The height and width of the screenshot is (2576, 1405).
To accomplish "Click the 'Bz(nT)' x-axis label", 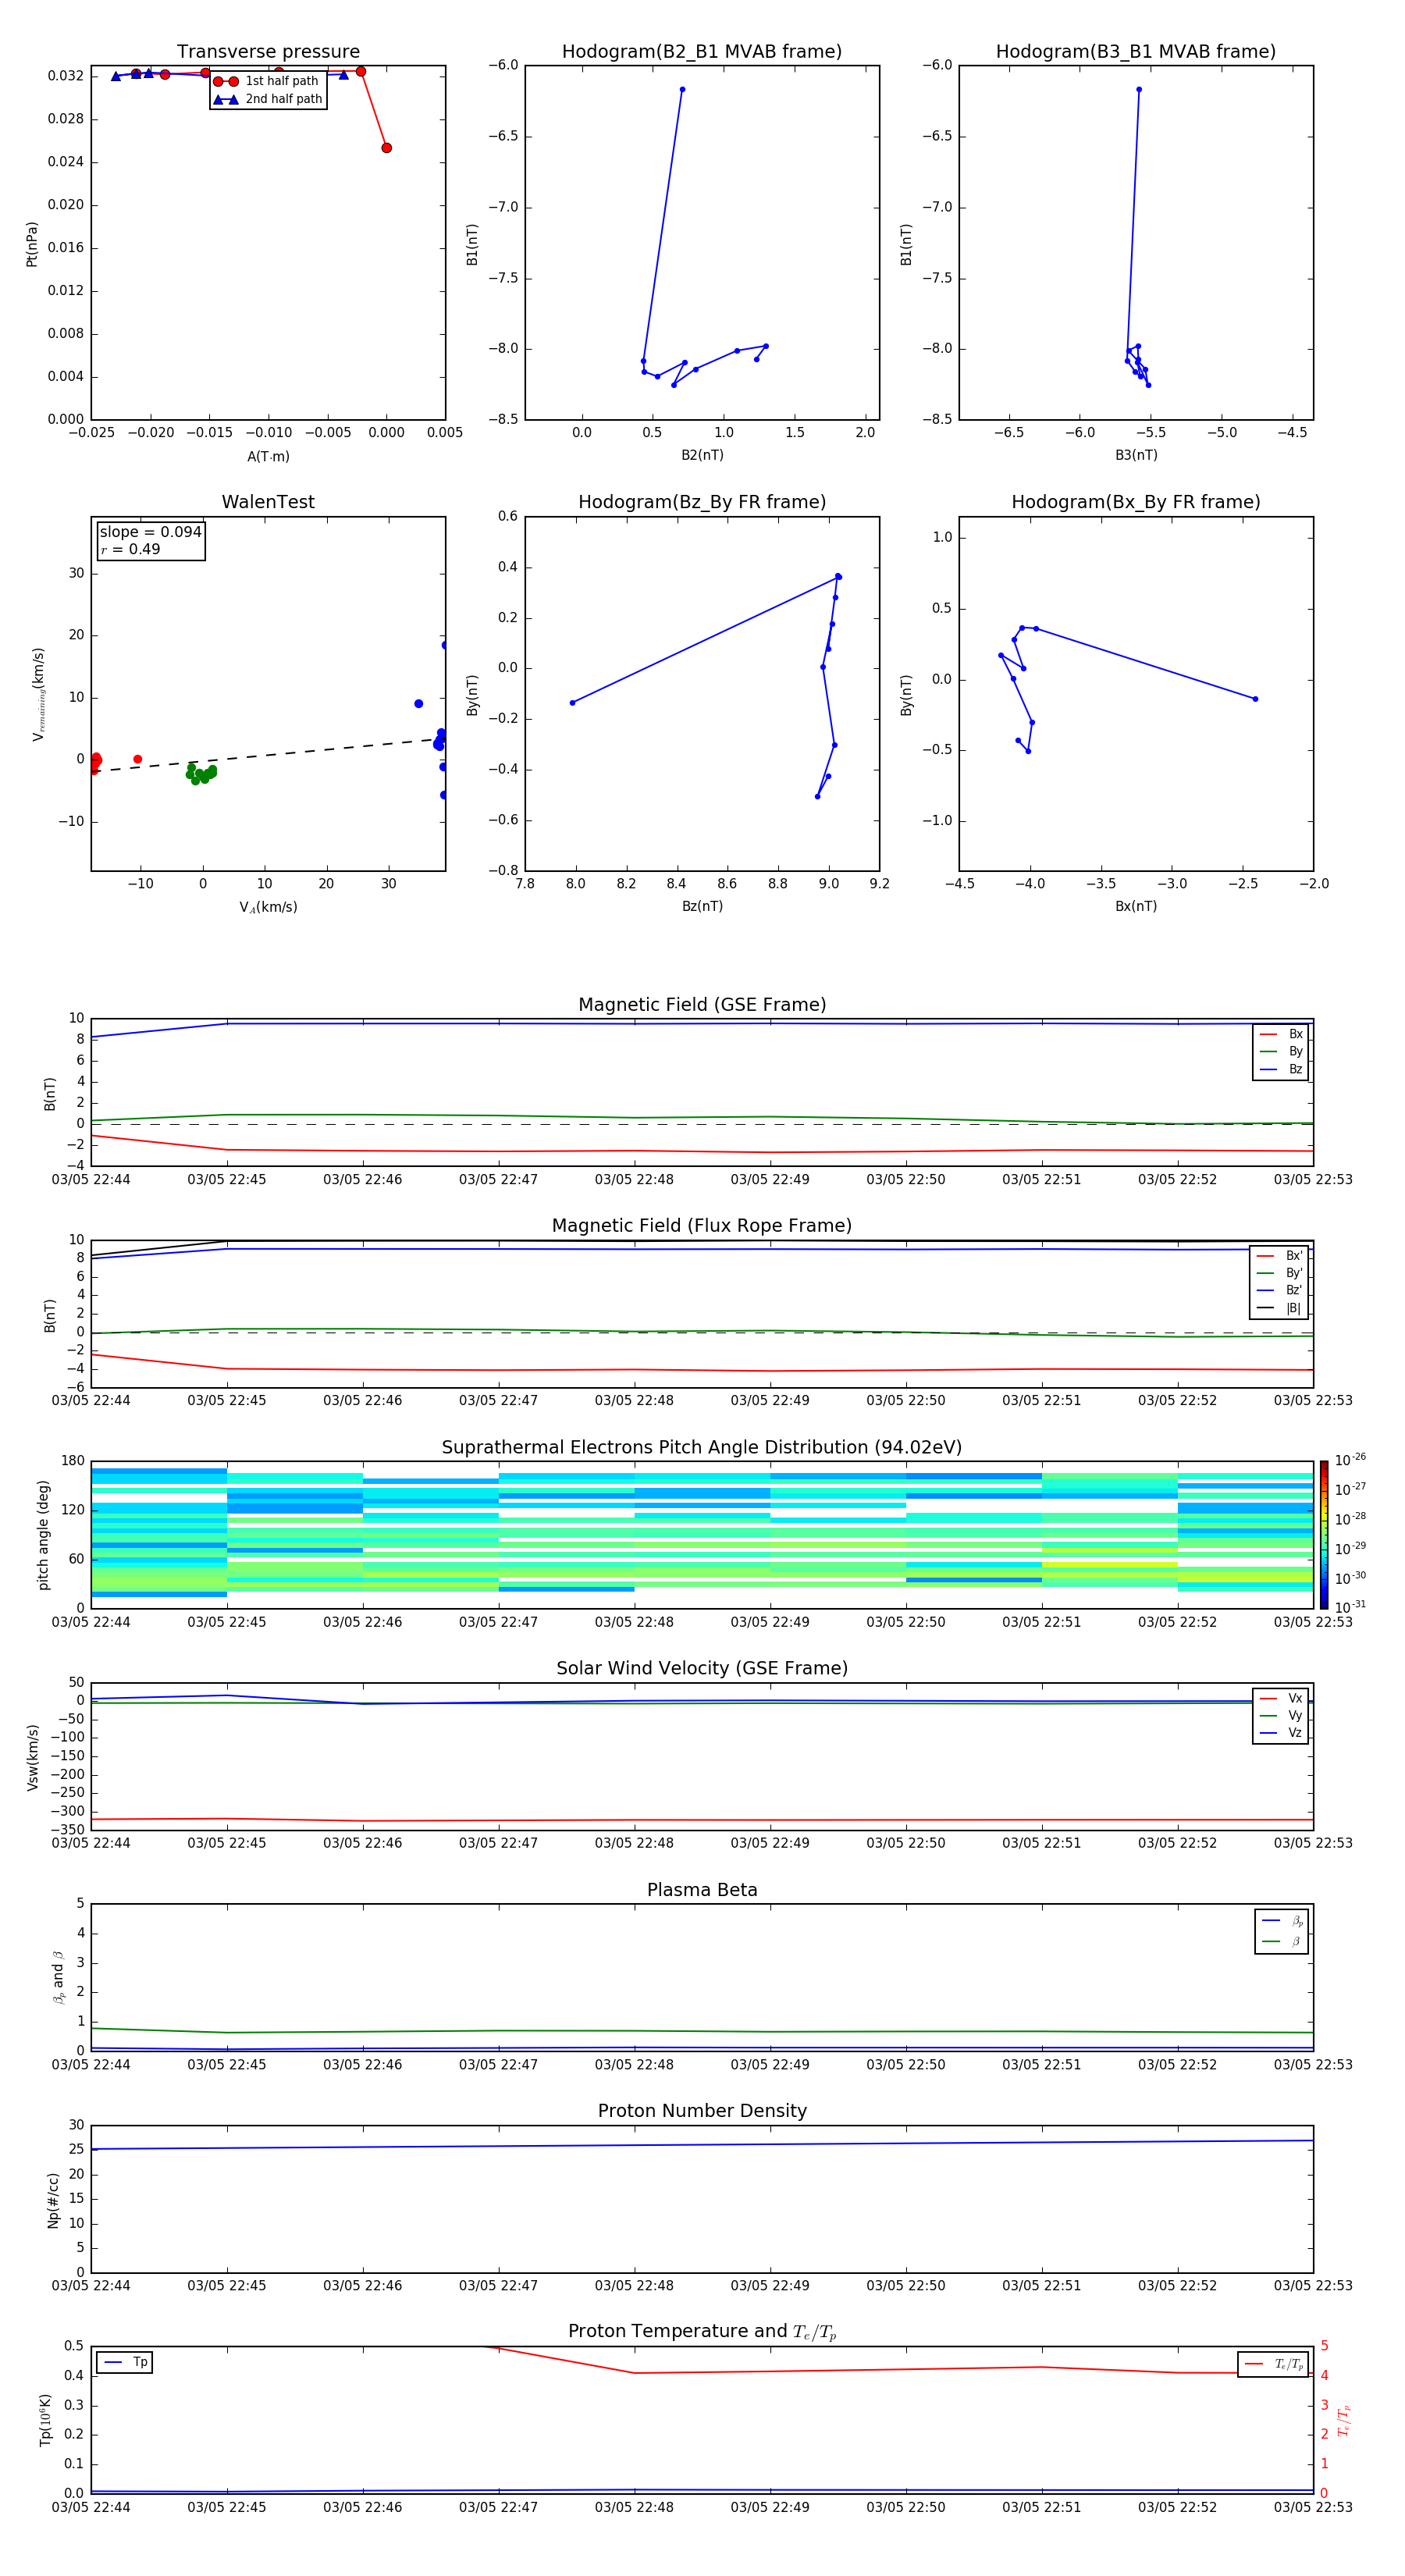I will coord(702,906).
